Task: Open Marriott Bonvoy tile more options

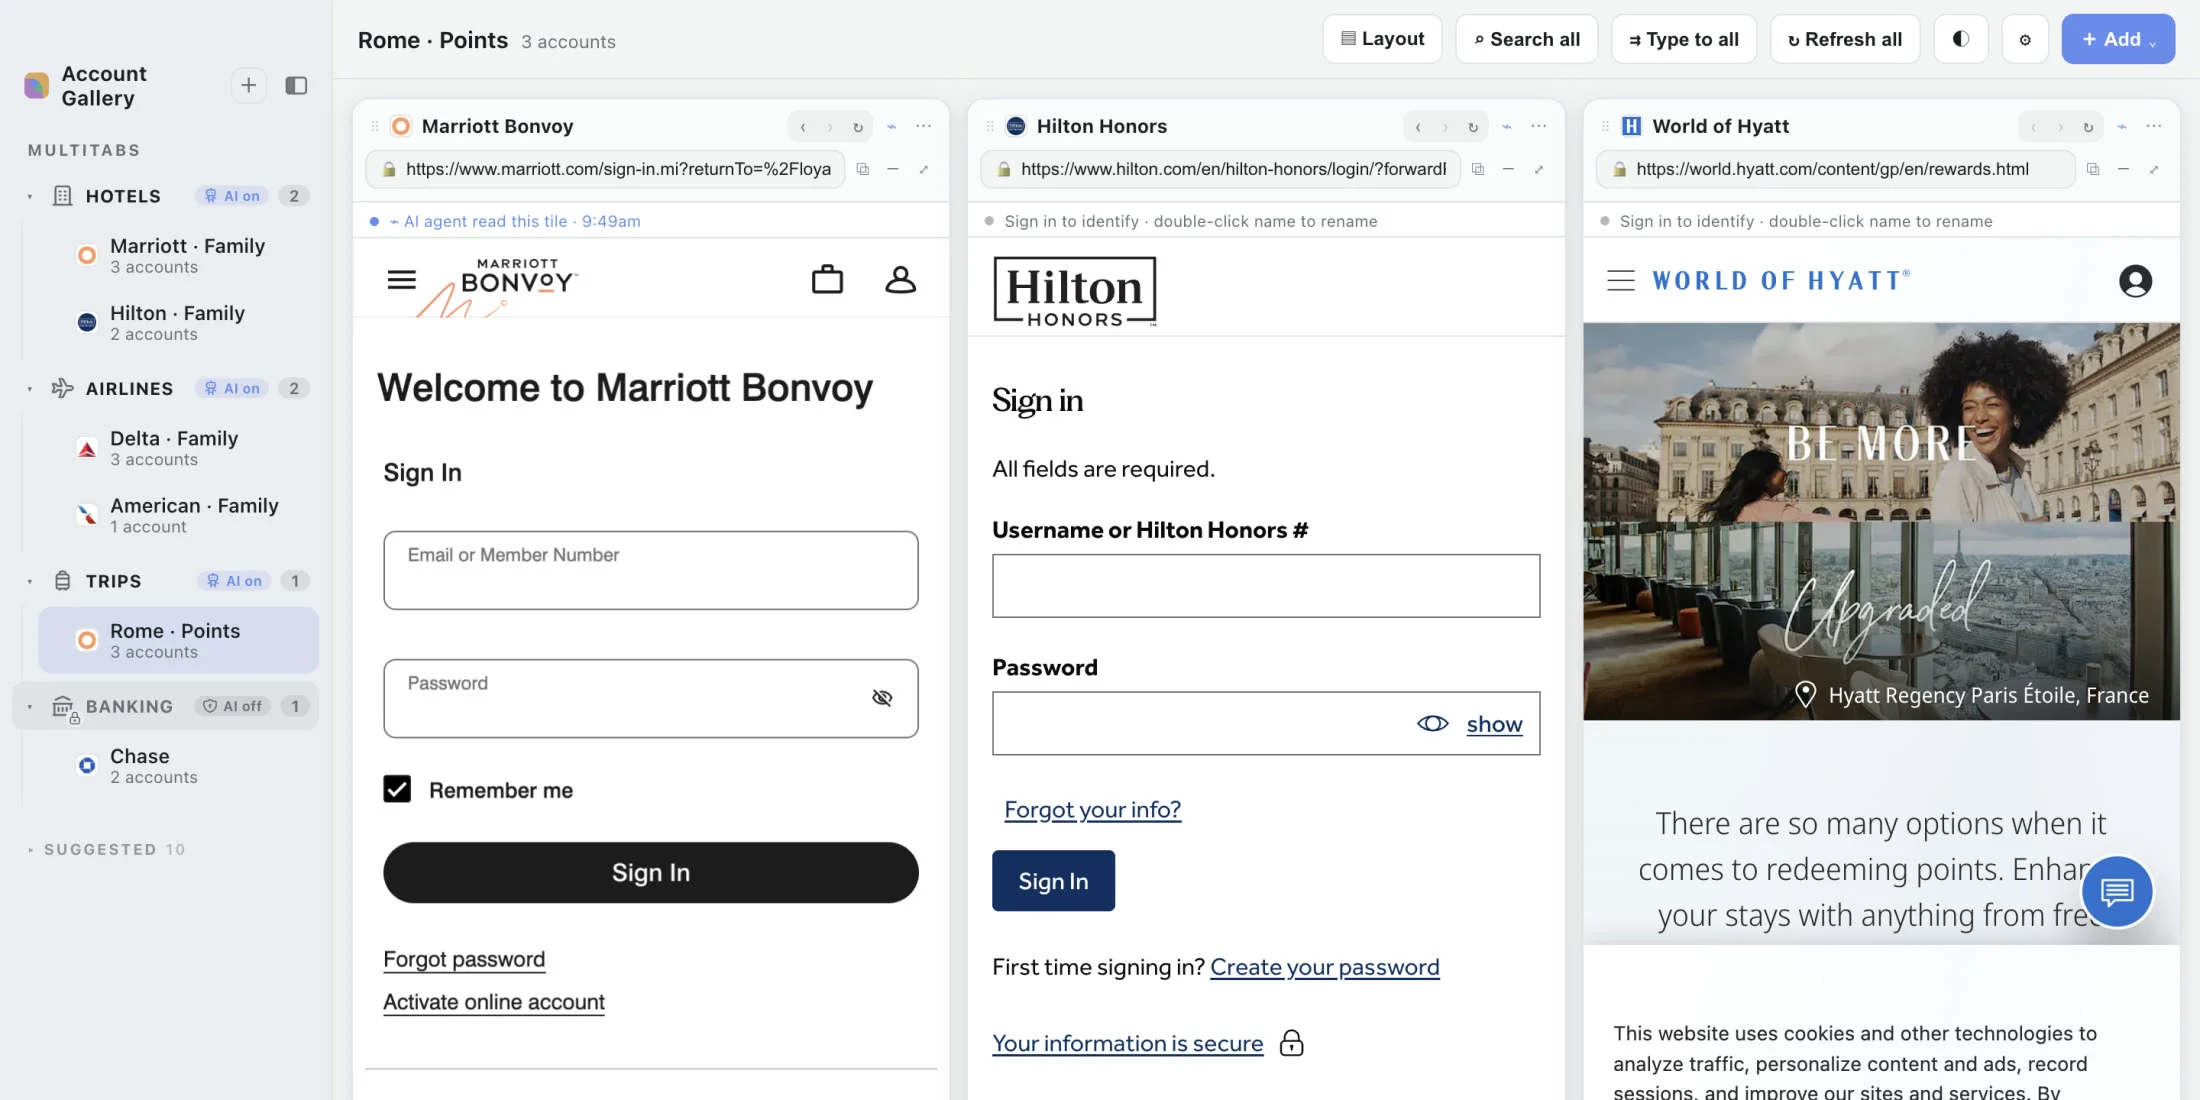Action: pyautogui.click(x=924, y=126)
